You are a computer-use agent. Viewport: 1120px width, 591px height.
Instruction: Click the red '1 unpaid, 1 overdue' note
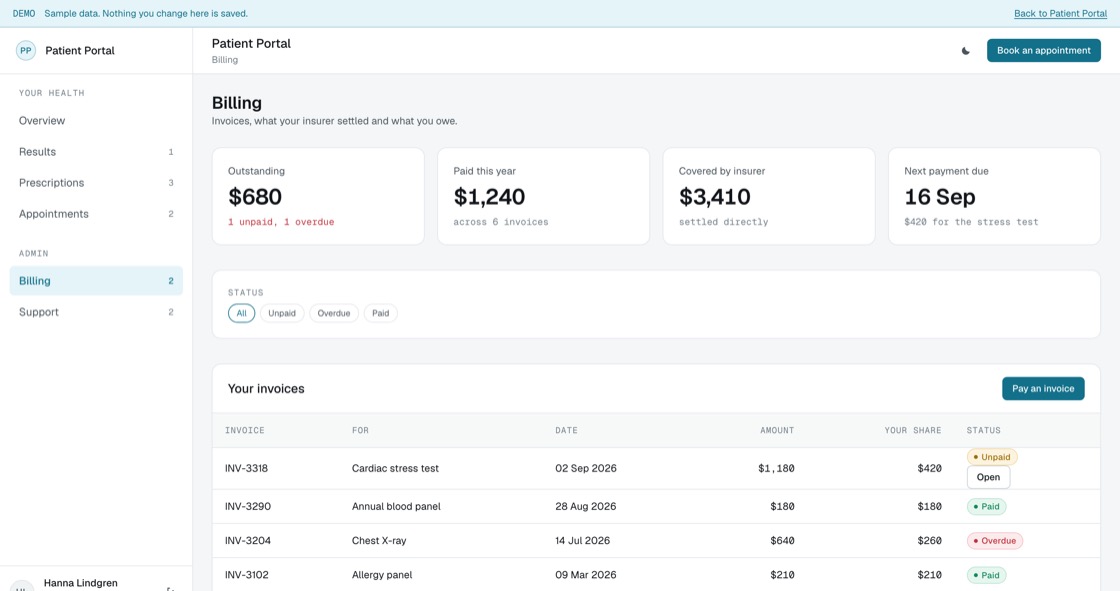click(x=281, y=222)
